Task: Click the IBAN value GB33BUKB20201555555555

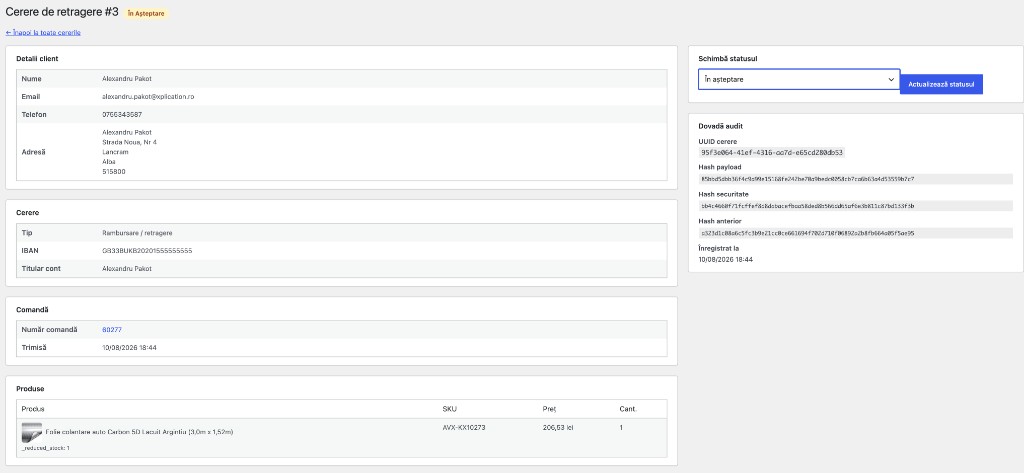Action: point(148,250)
